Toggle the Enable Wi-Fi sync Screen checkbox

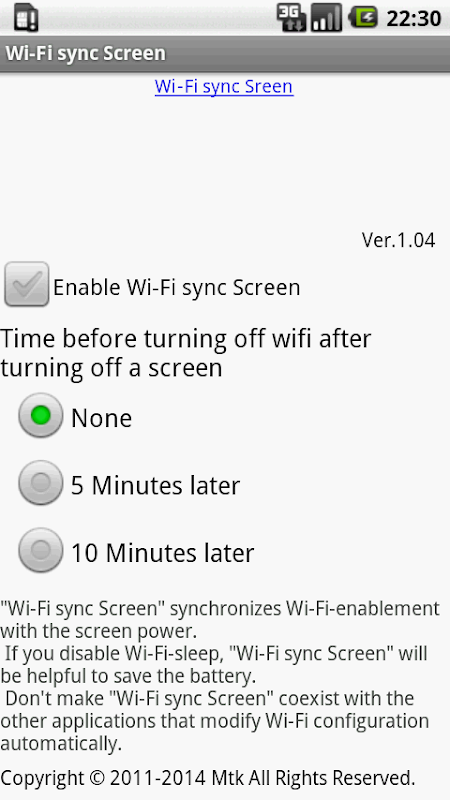(x=27, y=284)
